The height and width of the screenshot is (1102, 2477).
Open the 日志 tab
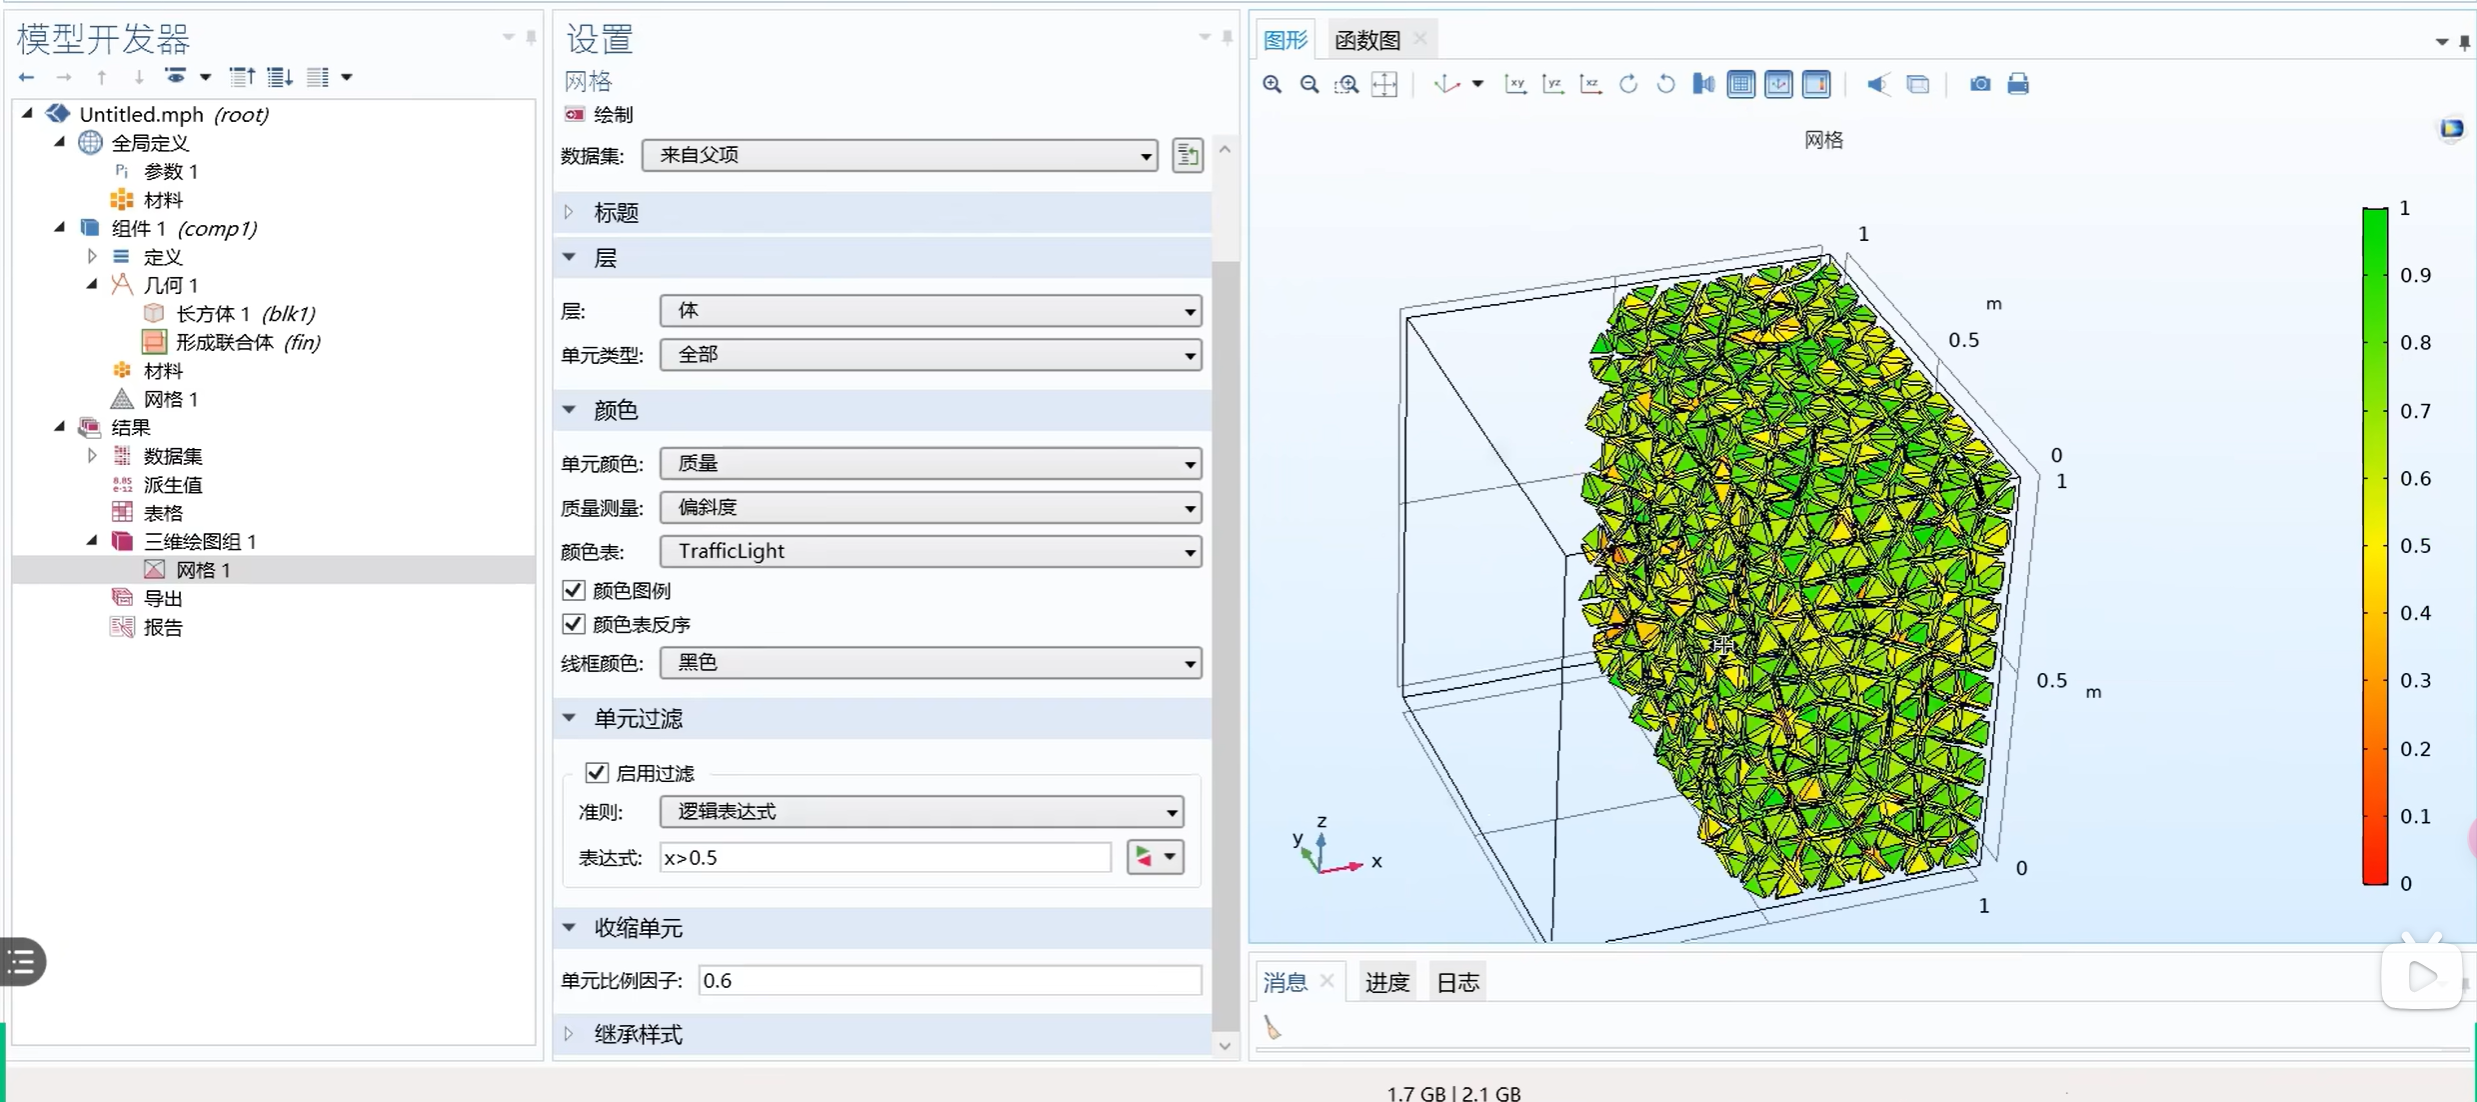tap(1457, 983)
